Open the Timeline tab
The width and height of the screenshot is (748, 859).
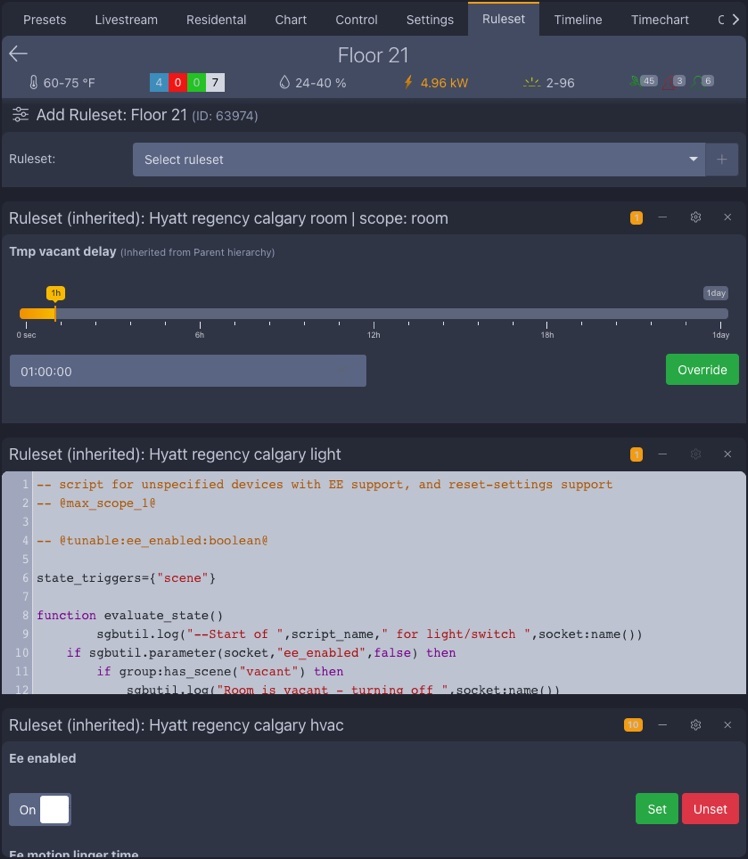coord(578,20)
